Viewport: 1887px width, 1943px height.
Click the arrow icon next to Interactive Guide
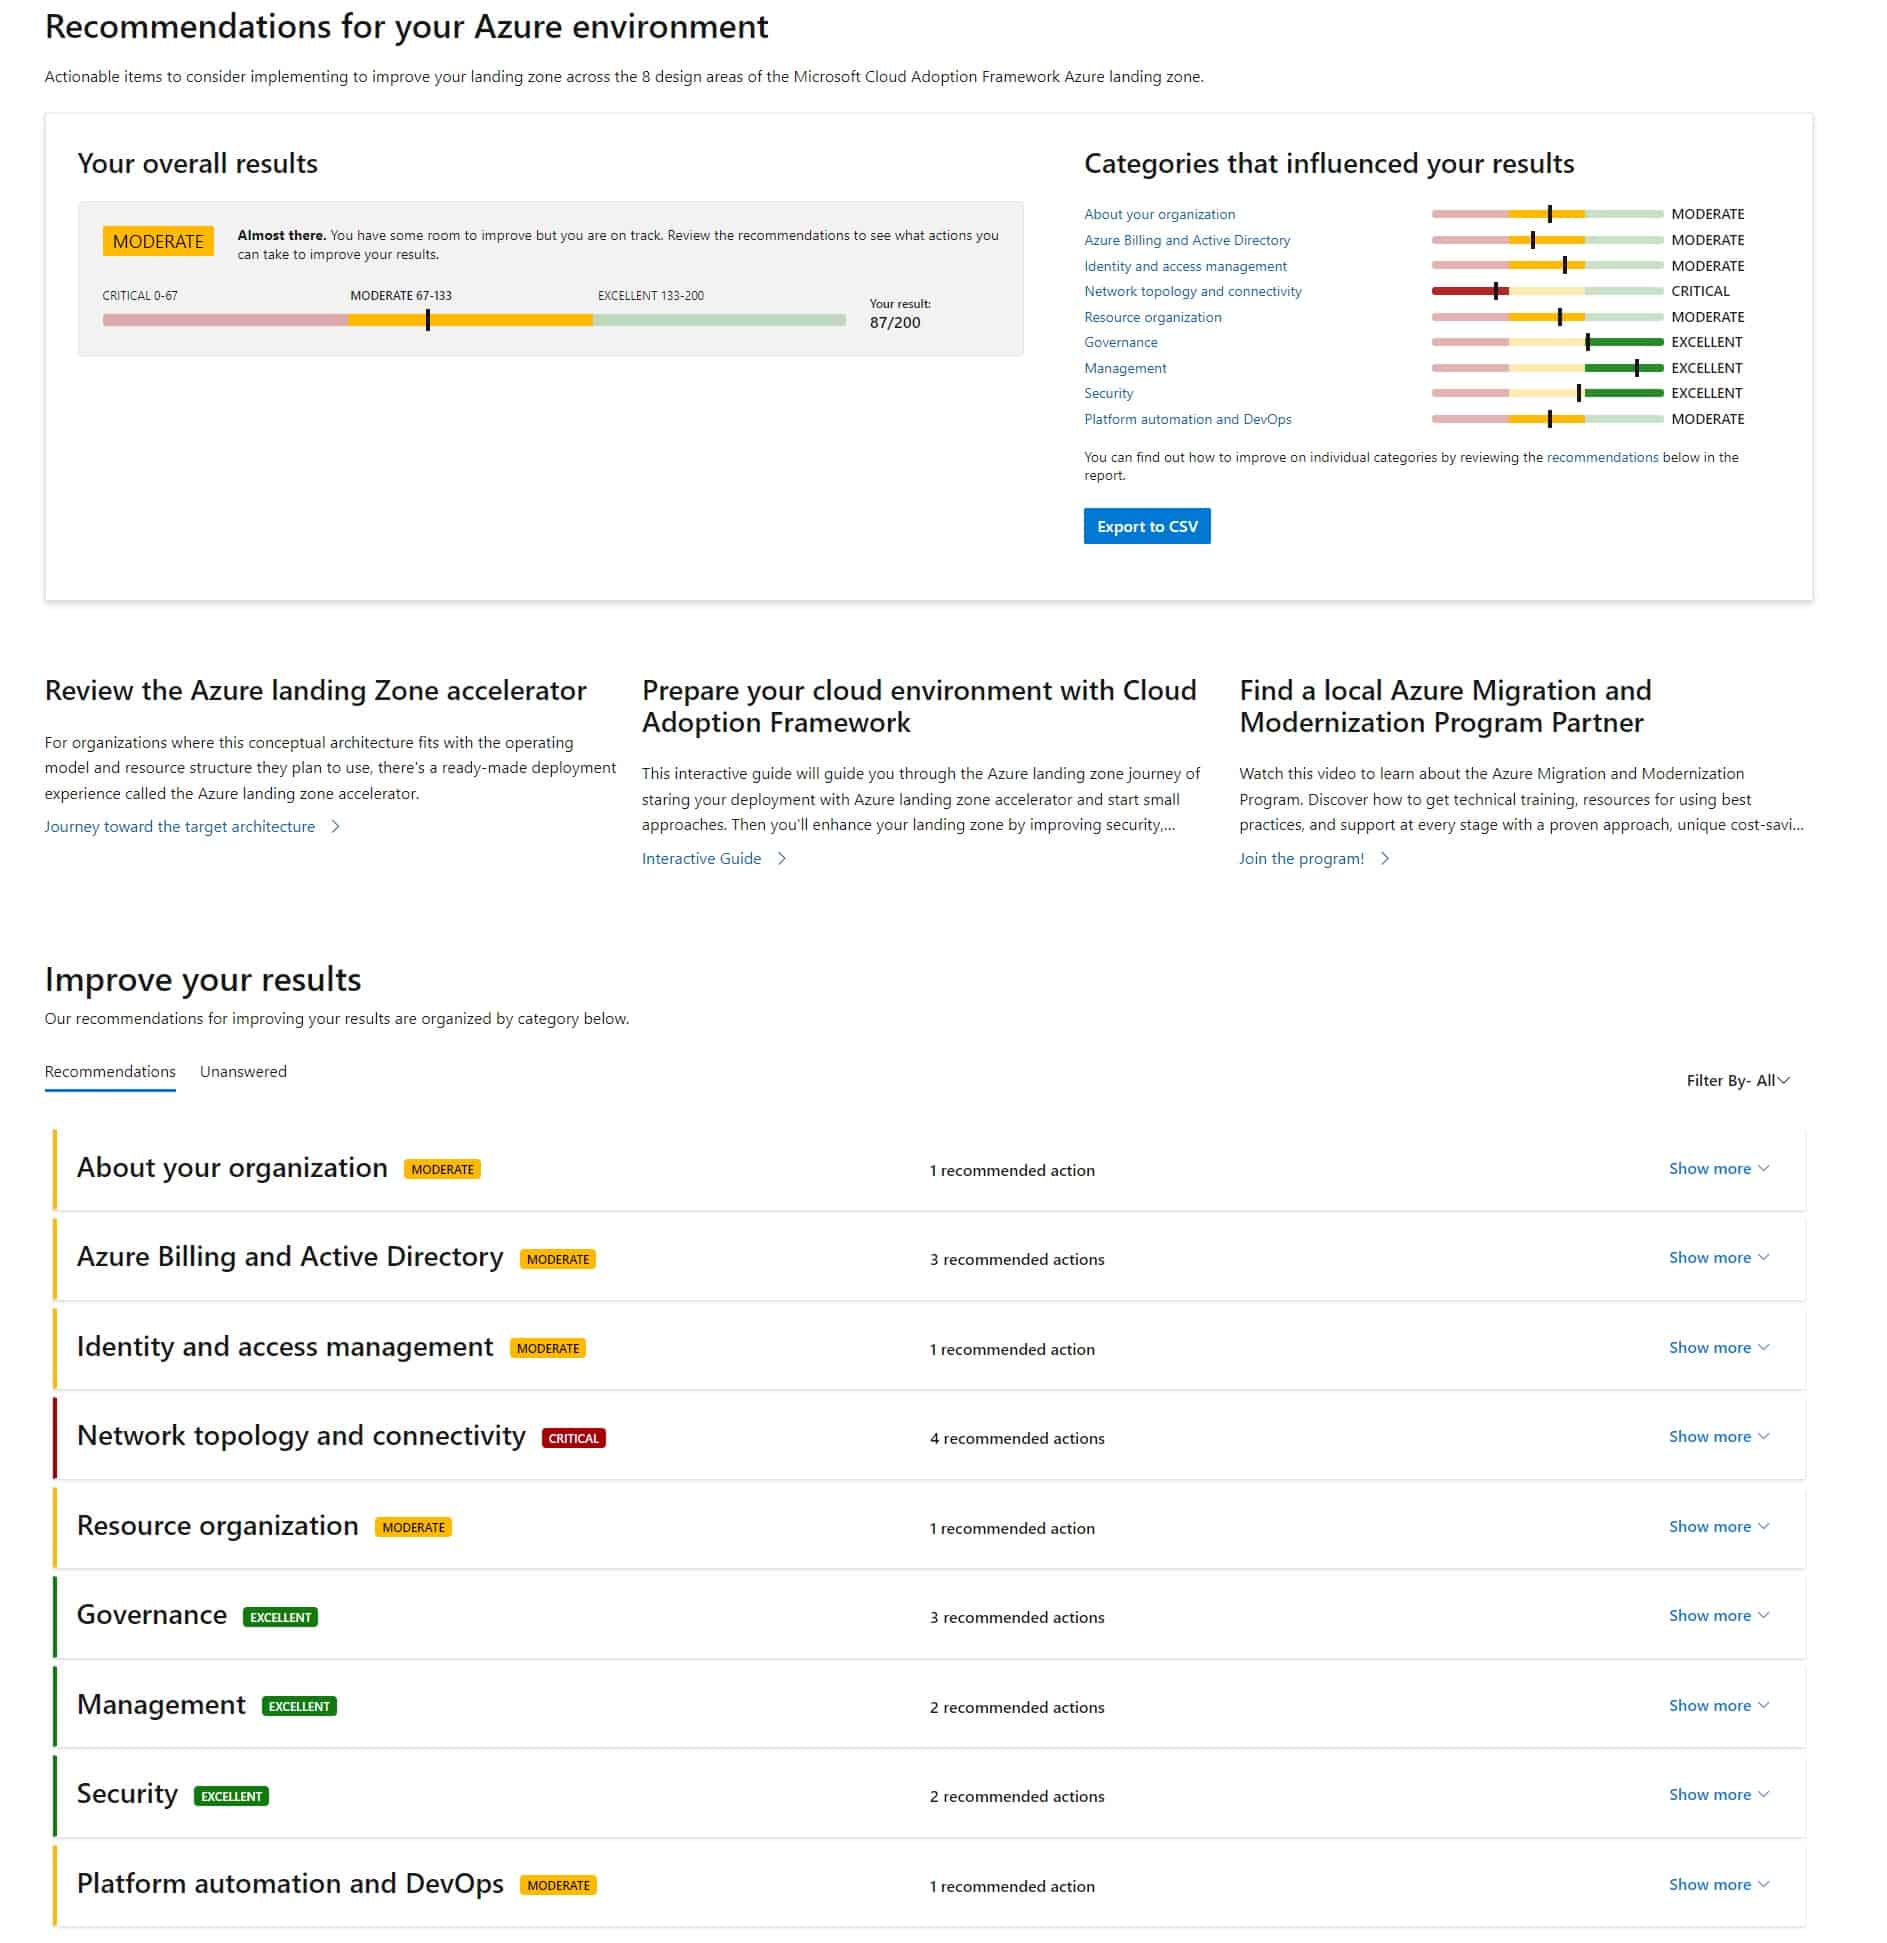pyautogui.click(x=782, y=858)
